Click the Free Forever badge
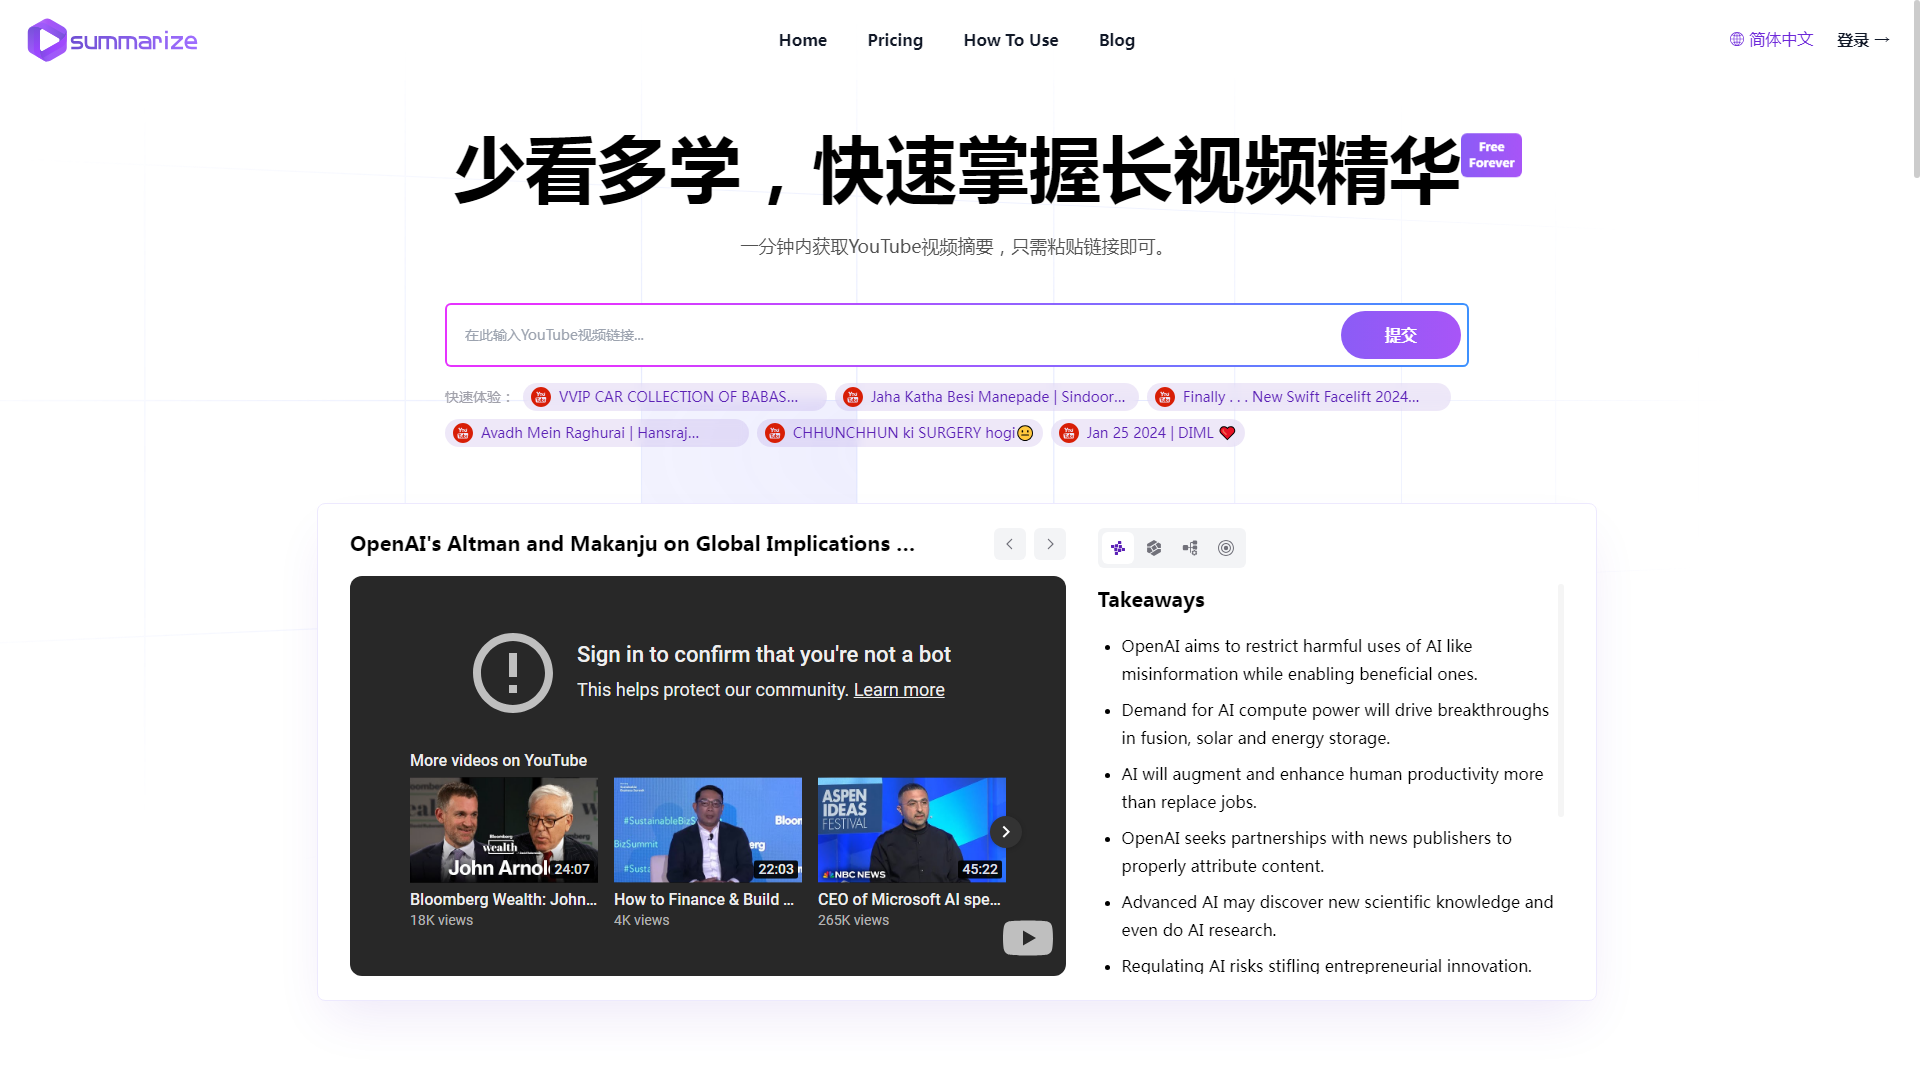 point(1491,155)
